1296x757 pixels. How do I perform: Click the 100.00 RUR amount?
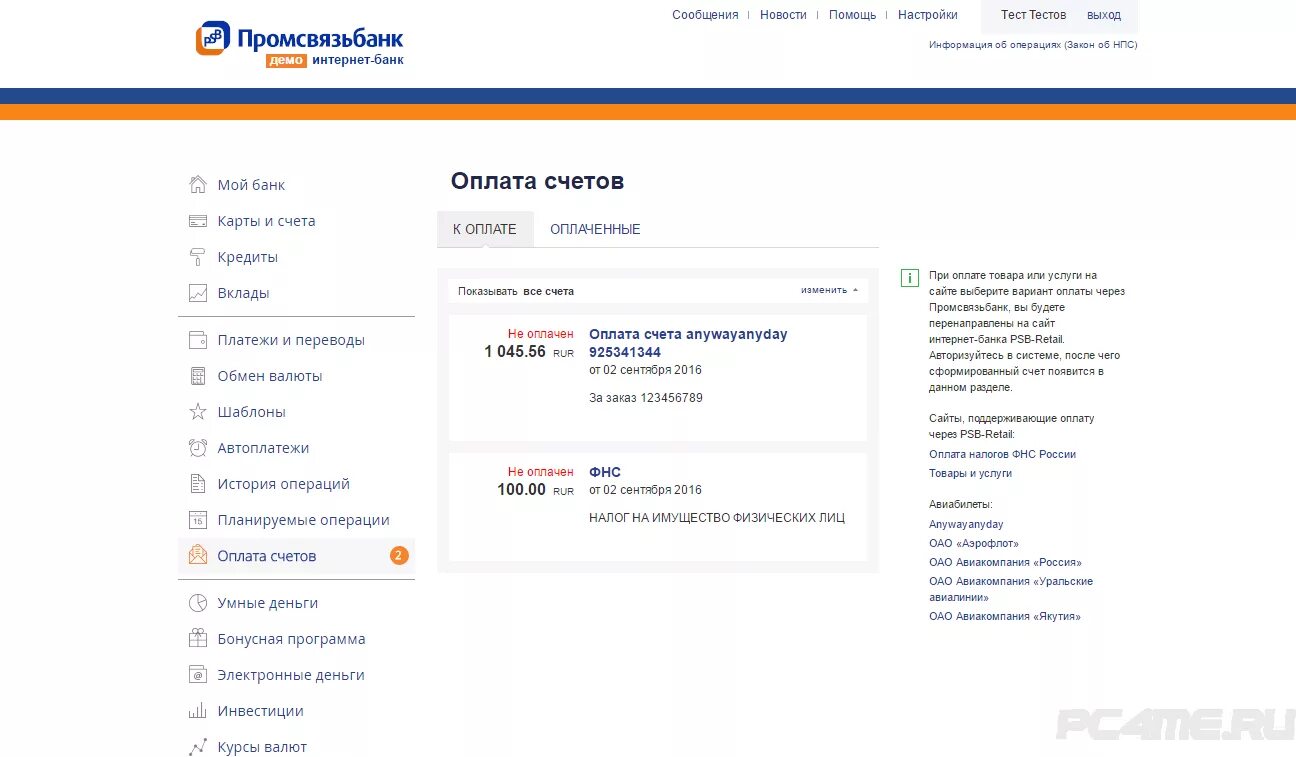click(535, 490)
